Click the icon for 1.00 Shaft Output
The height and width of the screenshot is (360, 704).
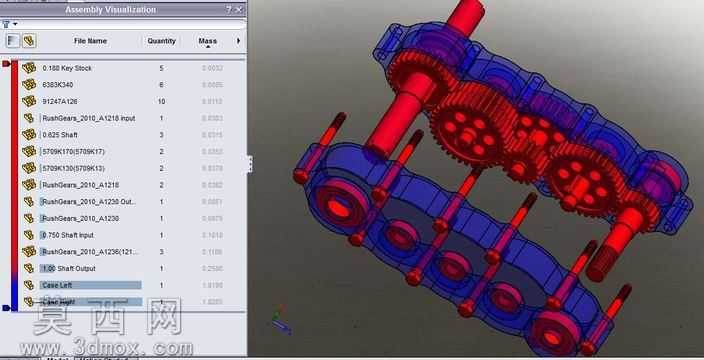[x=29, y=268]
